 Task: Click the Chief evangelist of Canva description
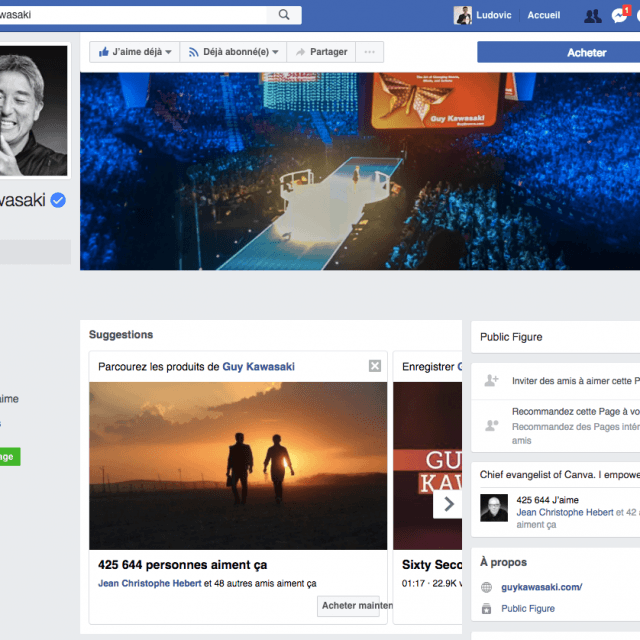click(560, 475)
